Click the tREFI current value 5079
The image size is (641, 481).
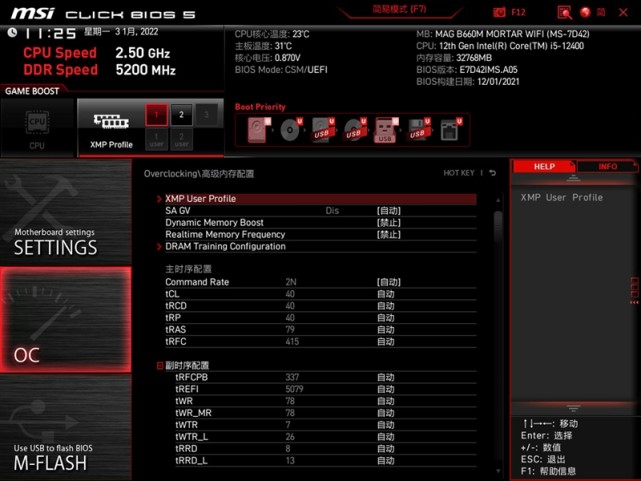pyautogui.click(x=294, y=389)
